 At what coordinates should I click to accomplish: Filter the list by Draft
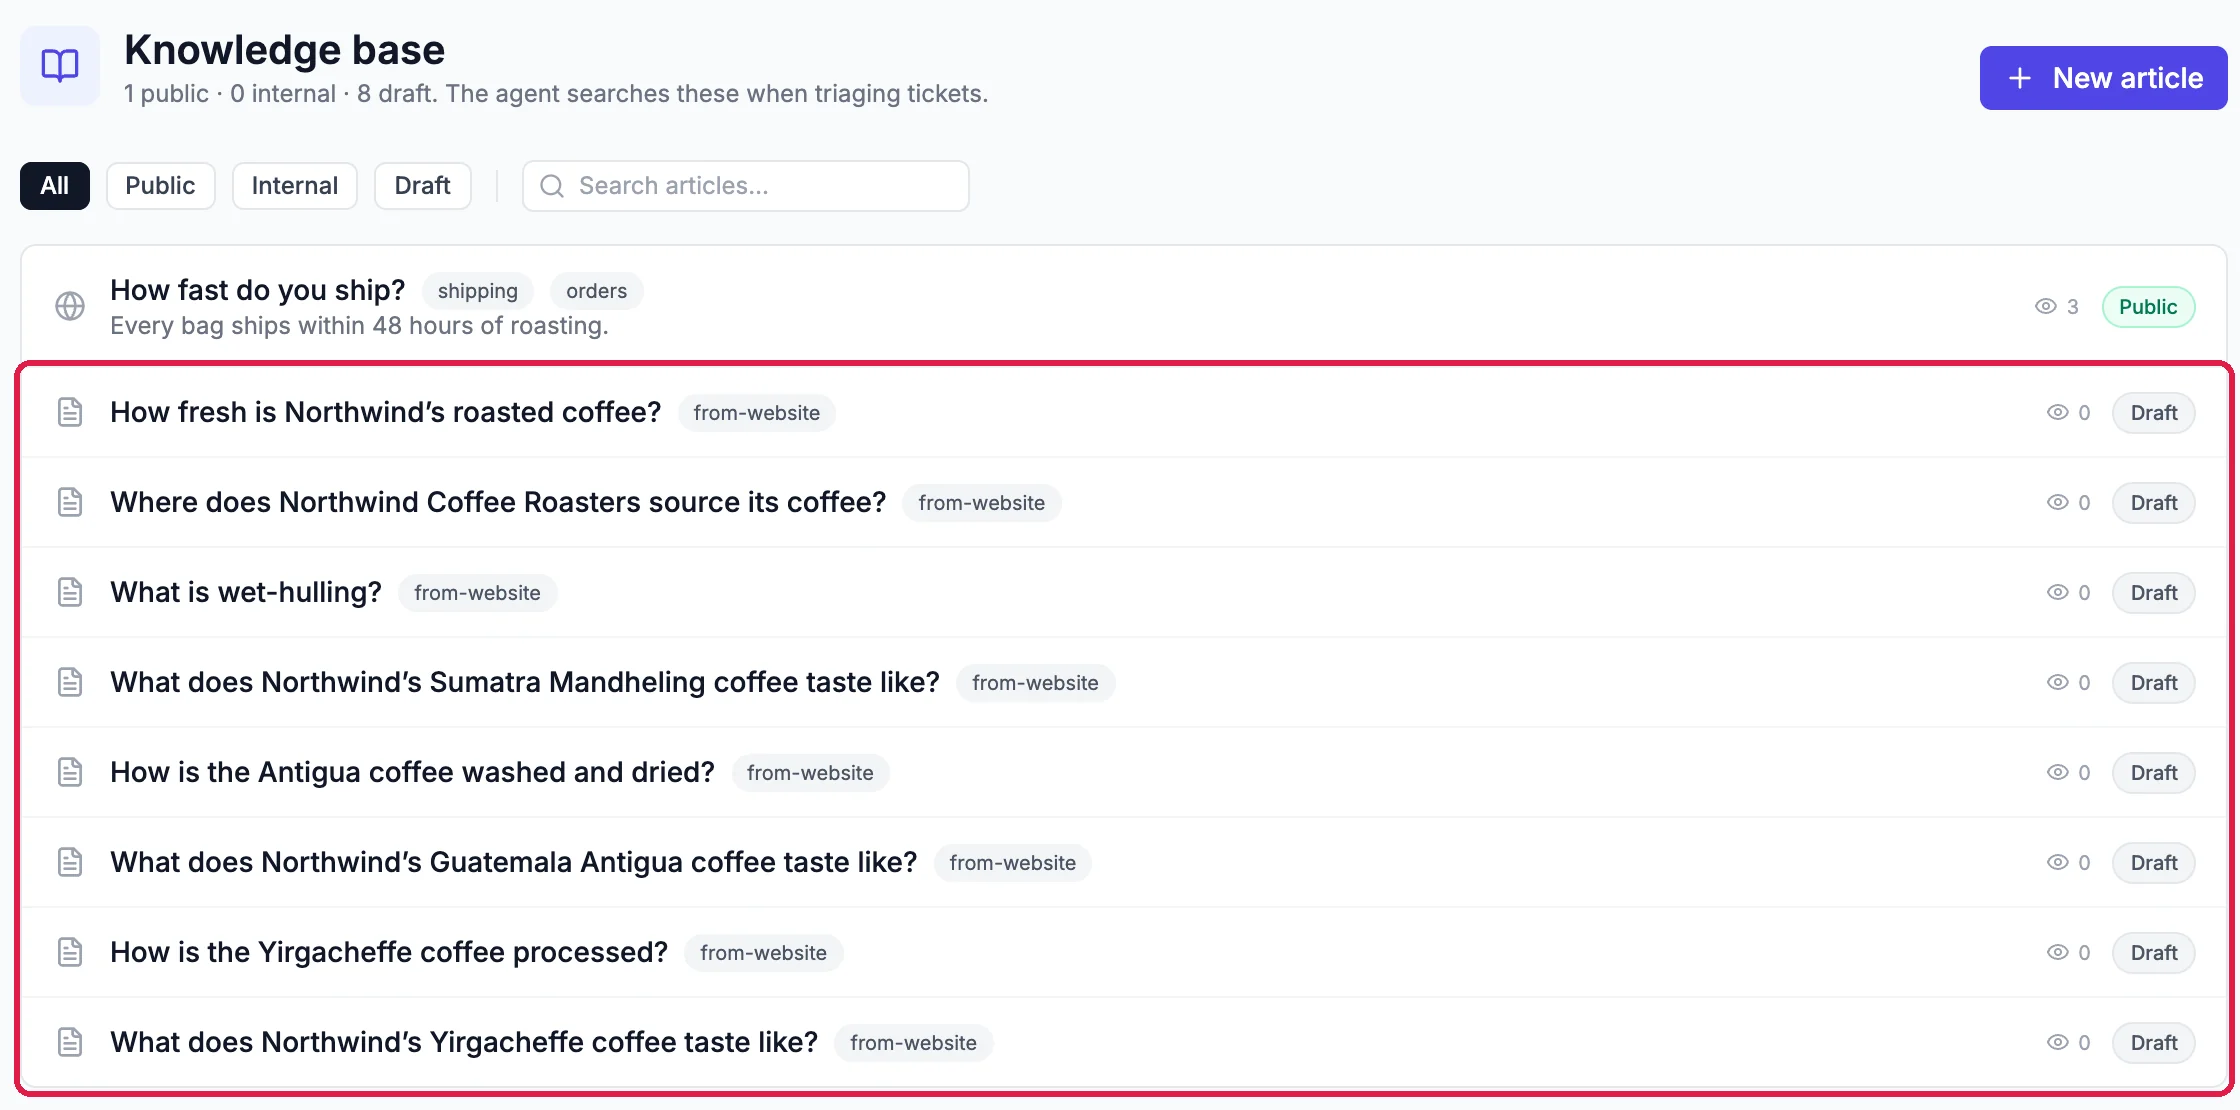point(423,186)
